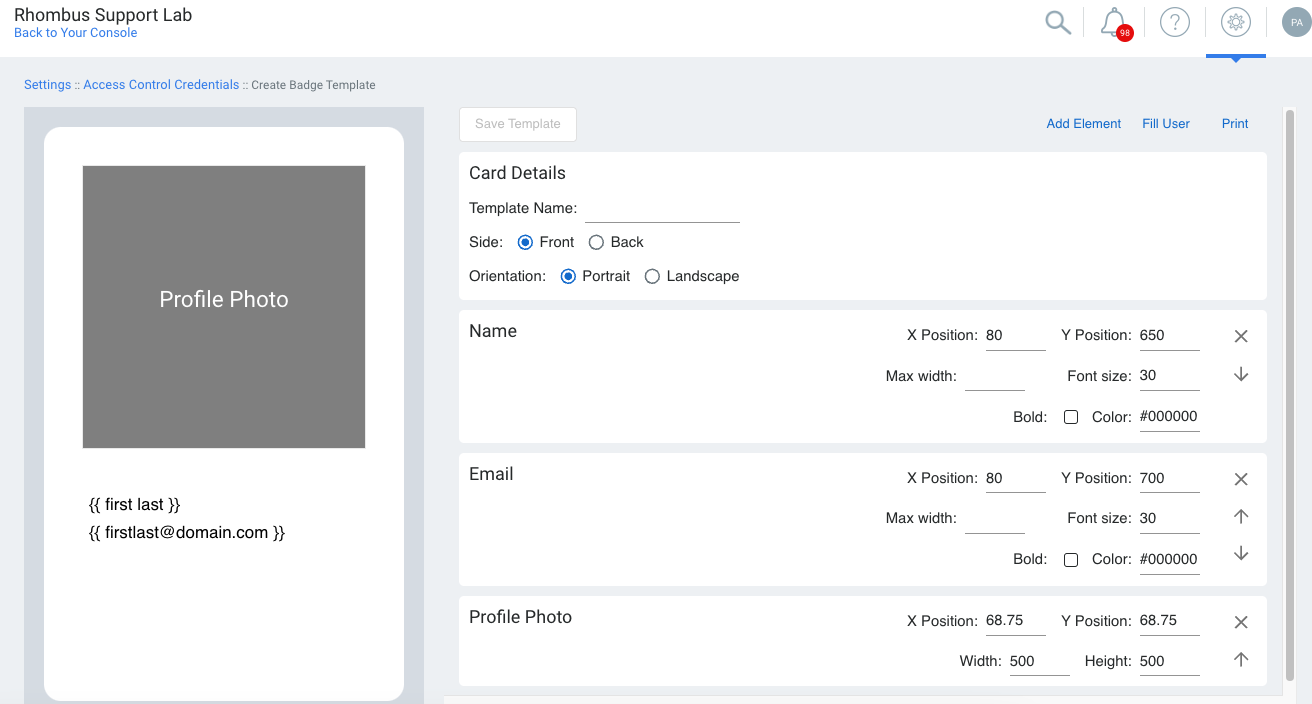Move the Name element down

coord(1240,374)
